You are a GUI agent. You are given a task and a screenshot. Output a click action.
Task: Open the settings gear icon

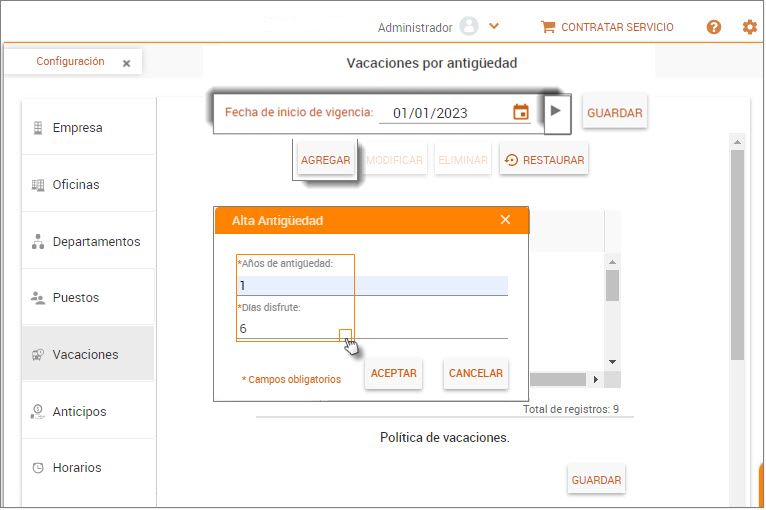click(749, 27)
